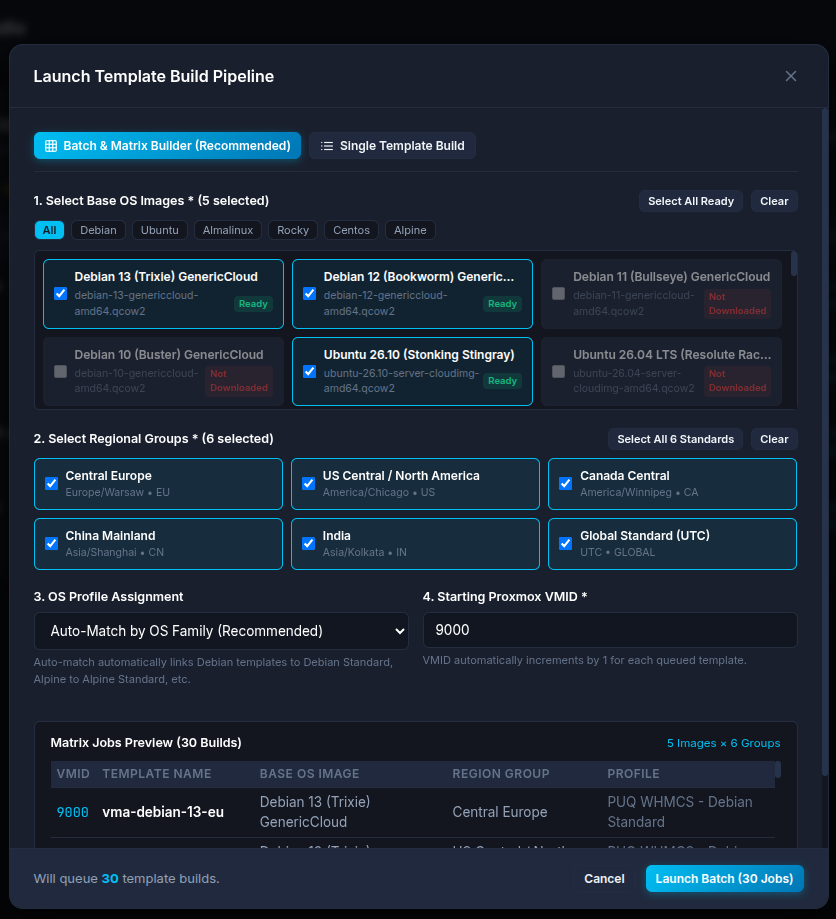Click the Ready badge on Debian 12

coord(502,304)
